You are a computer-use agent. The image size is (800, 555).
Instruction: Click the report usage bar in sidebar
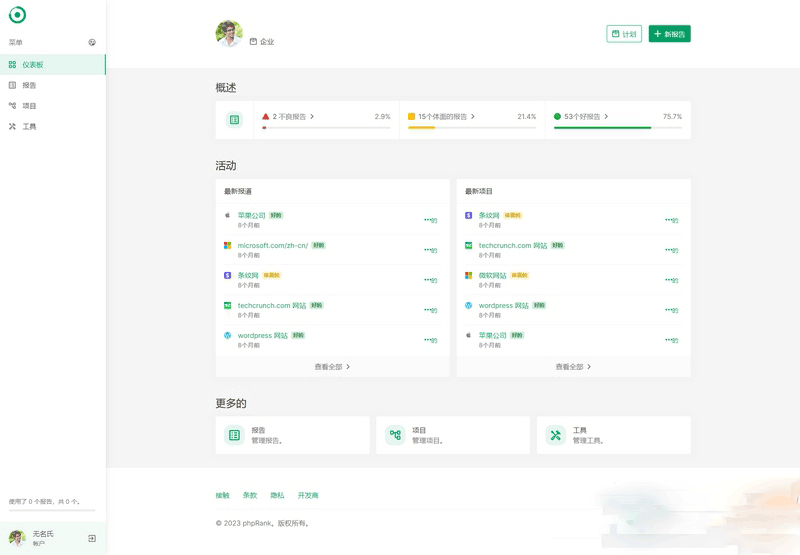pyautogui.click(x=52, y=510)
